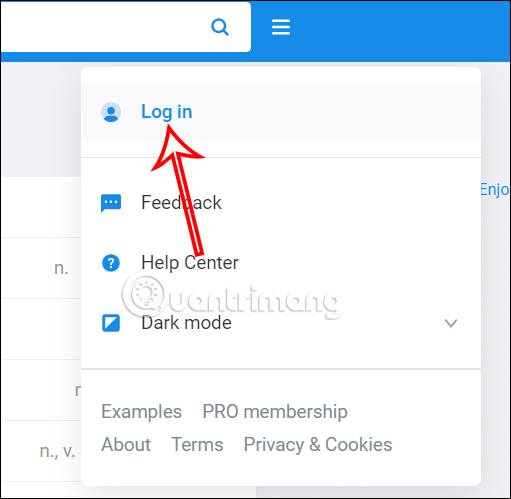The image size is (511, 499).
Task: Open the Examples link
Action: [x=141, y=412]
